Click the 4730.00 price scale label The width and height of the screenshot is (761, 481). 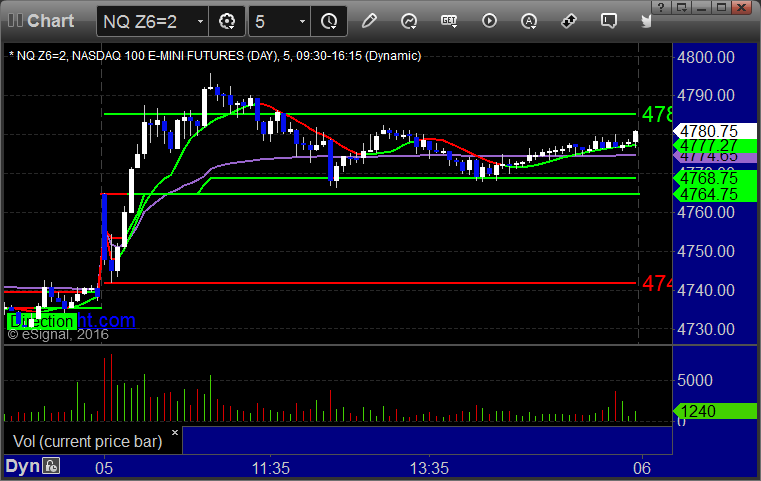point(706,329)
